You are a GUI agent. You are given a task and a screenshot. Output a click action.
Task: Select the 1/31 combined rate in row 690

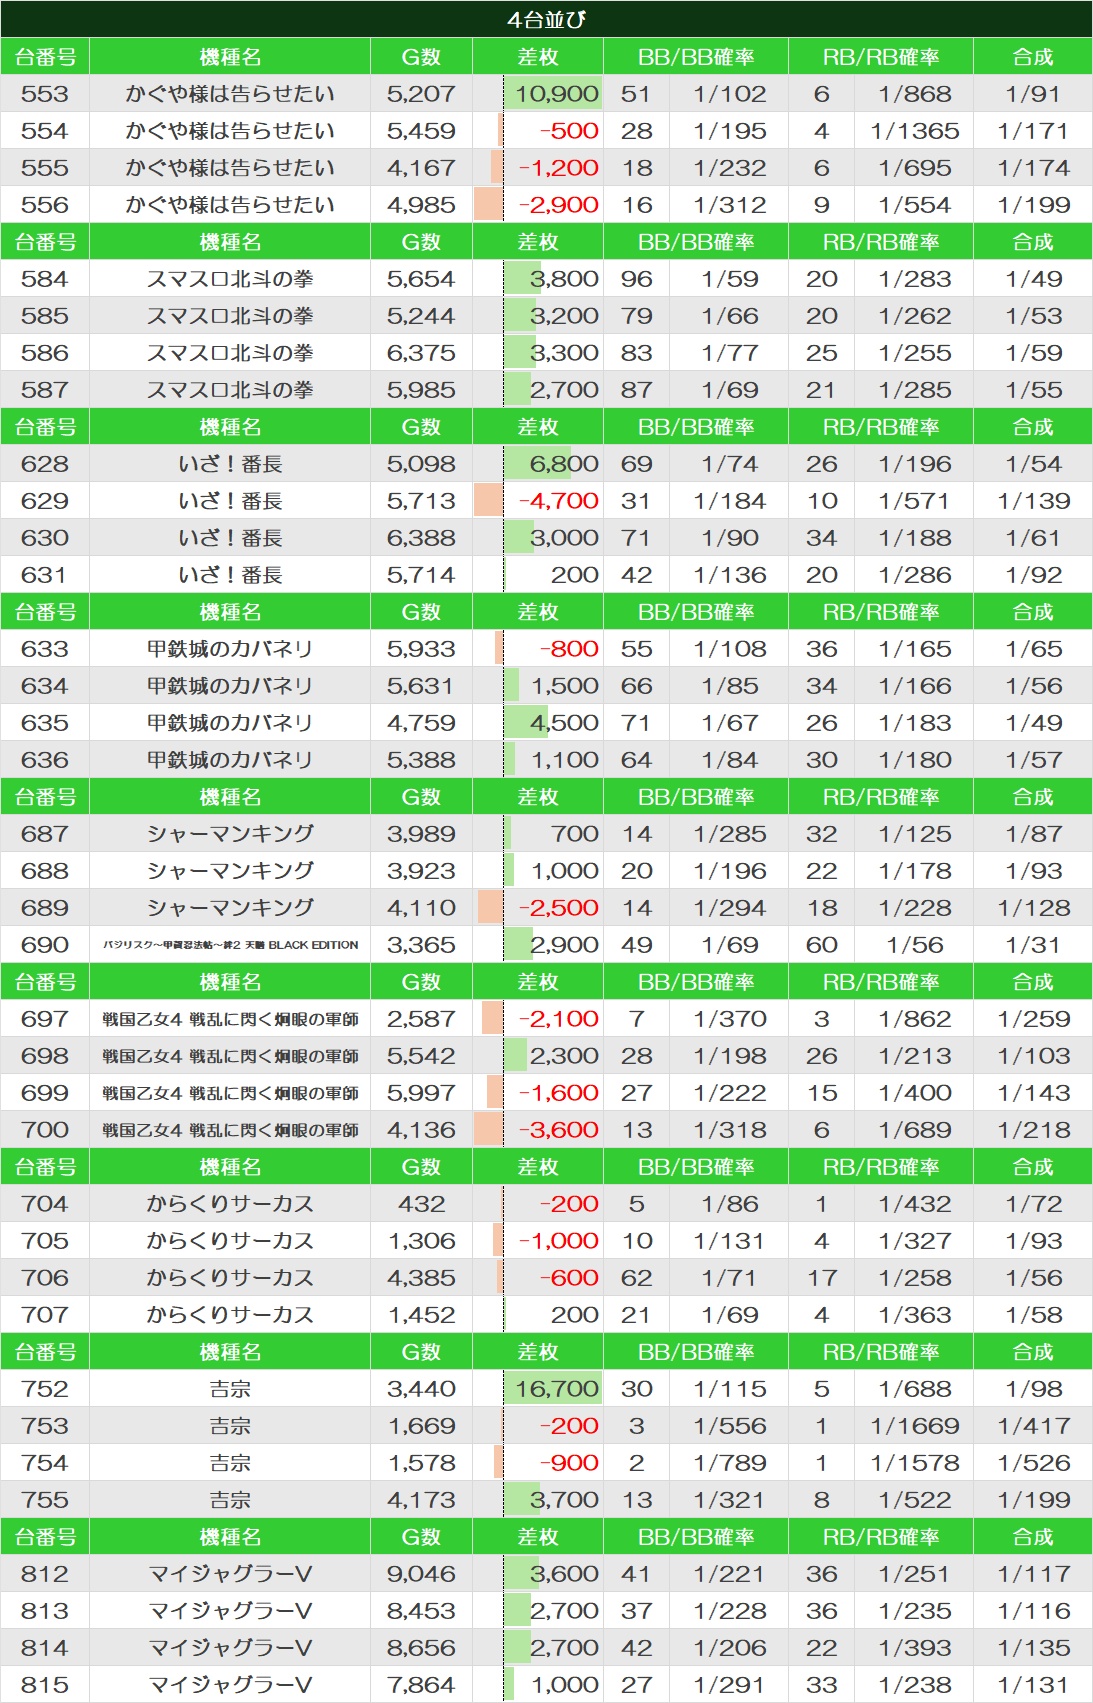[x=1033, y=945]
